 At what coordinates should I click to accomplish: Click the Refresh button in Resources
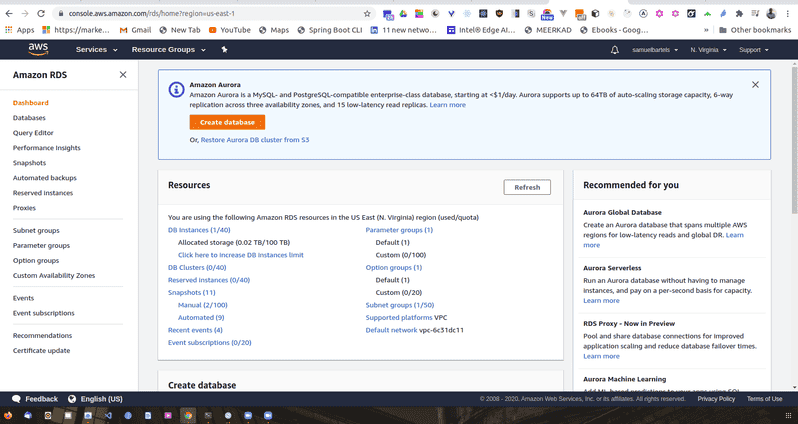[527, 187]
